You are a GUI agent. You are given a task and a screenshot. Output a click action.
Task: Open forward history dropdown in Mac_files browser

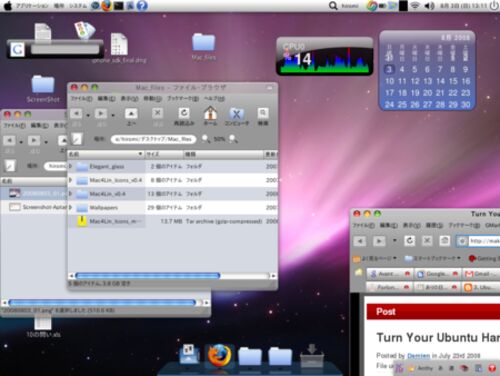(x=113, y=116)
